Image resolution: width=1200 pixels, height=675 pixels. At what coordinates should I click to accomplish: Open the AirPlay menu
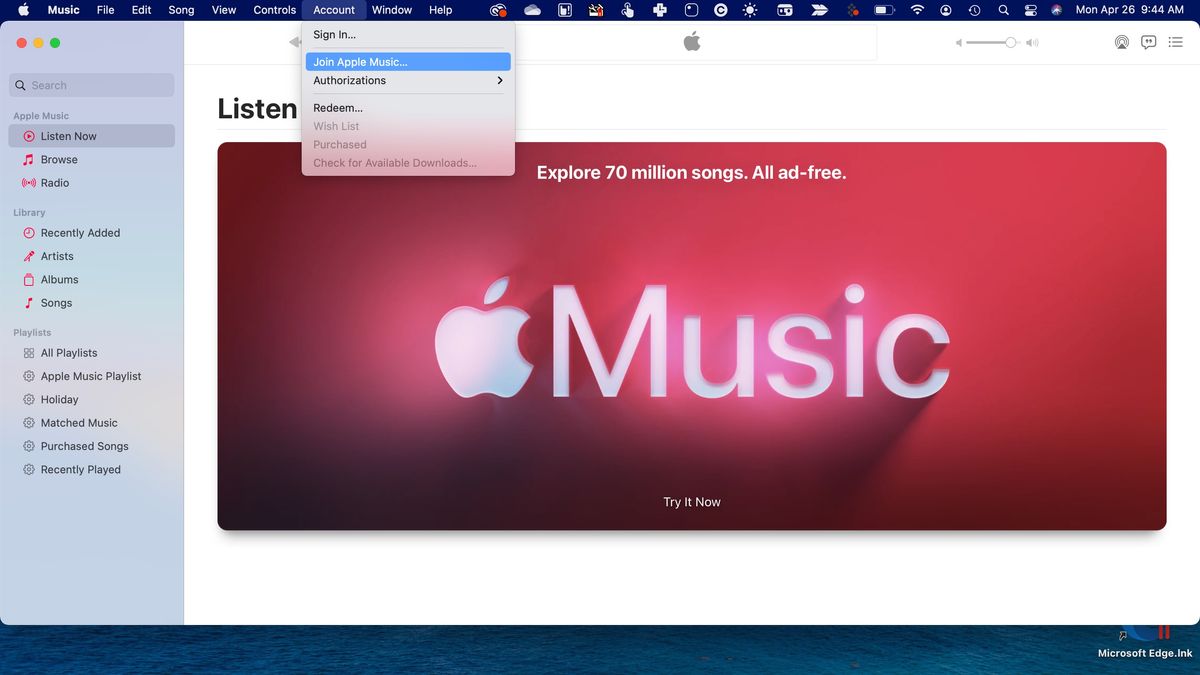(1121, 42)
